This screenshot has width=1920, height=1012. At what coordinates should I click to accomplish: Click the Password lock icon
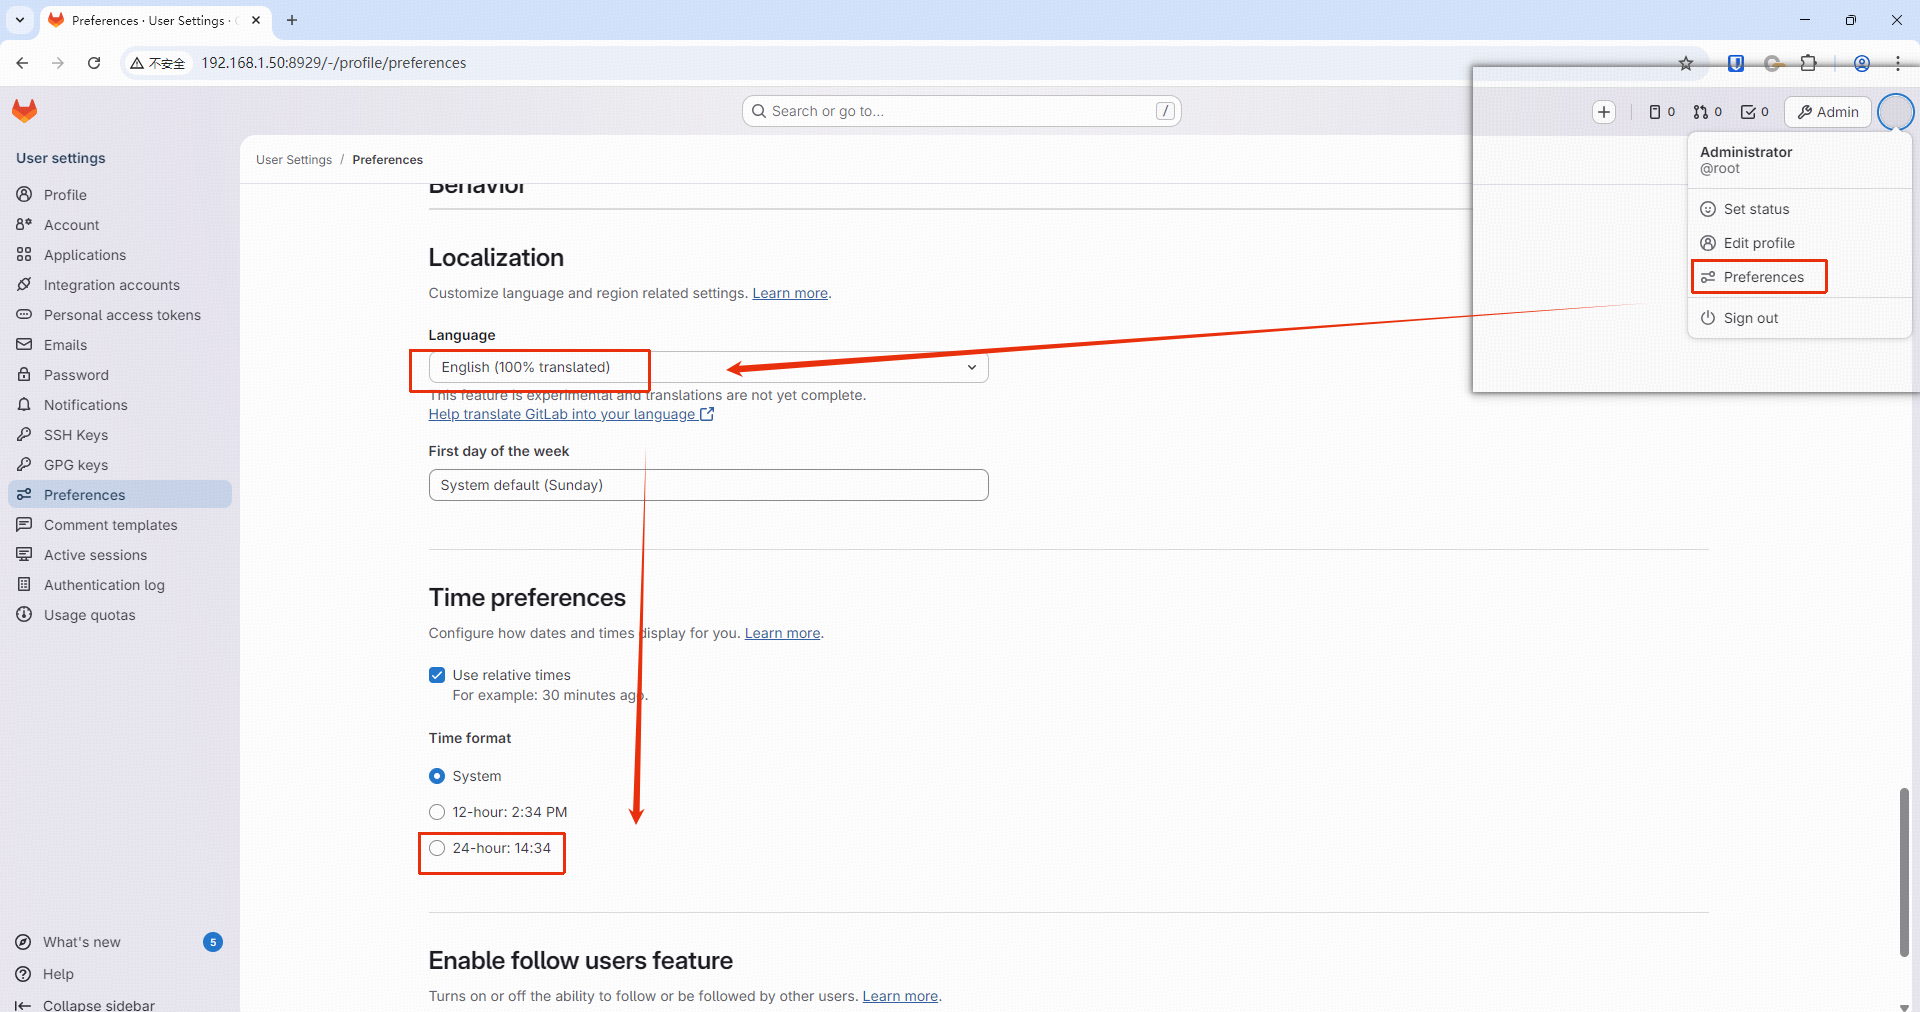[x=24, y=374]
